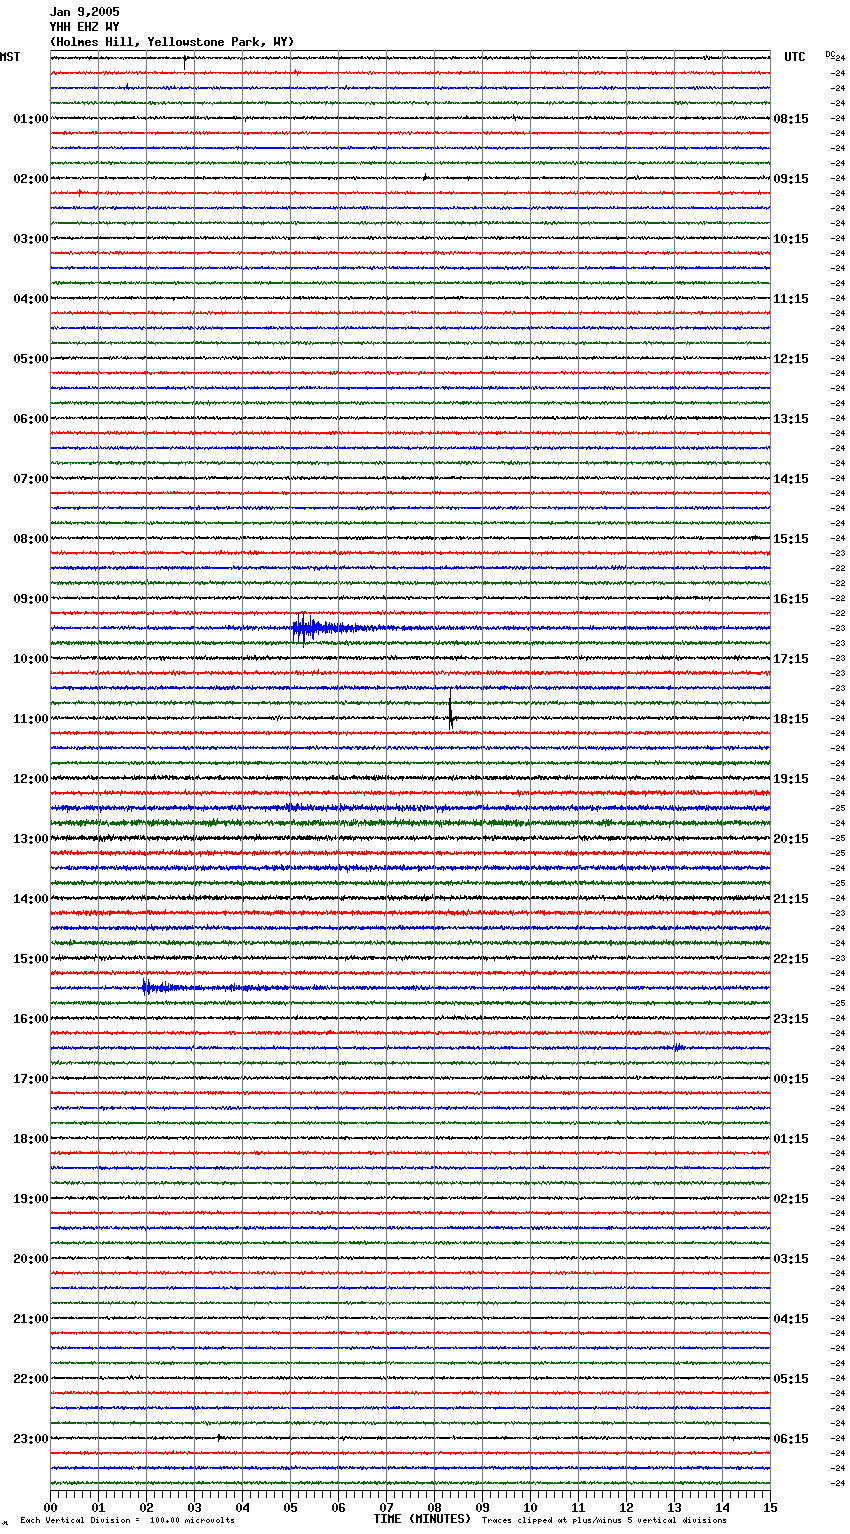Click the 10:15 UTC time label

pos(791,239)
